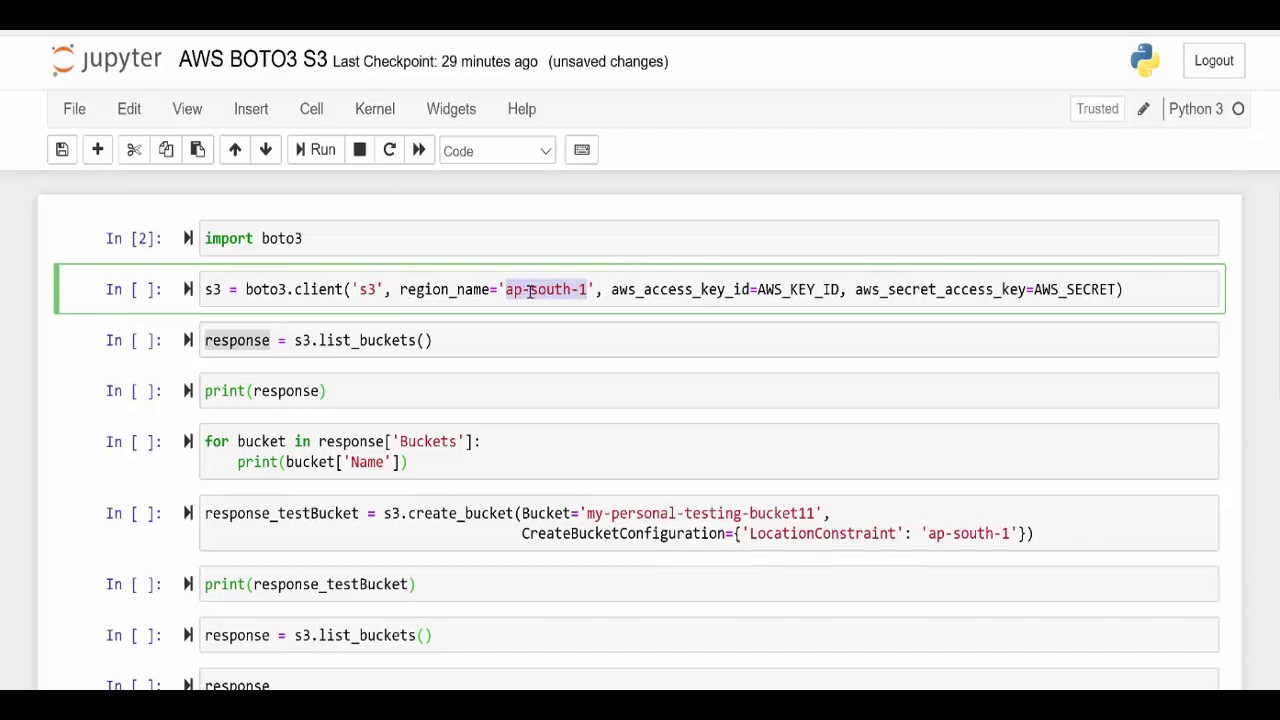The image size is (1280, 720).
Task: Restart the kernel icon
Action: (x=390, y=150)
